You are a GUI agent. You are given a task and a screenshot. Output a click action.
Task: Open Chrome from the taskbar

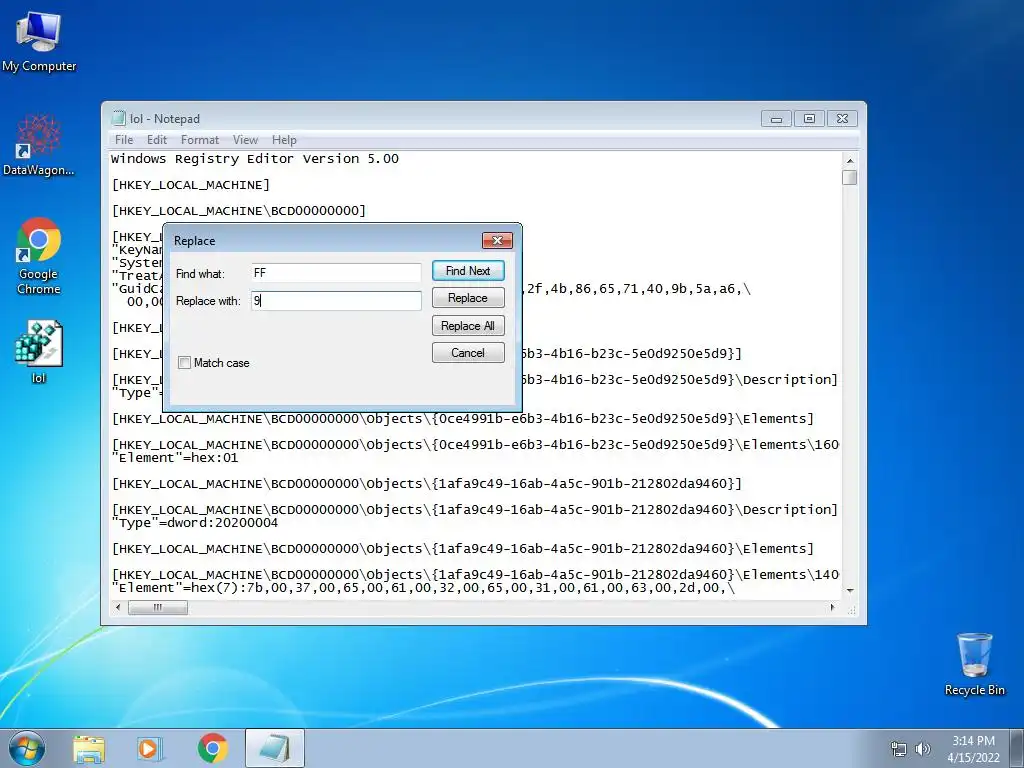(x=212, y=748)
